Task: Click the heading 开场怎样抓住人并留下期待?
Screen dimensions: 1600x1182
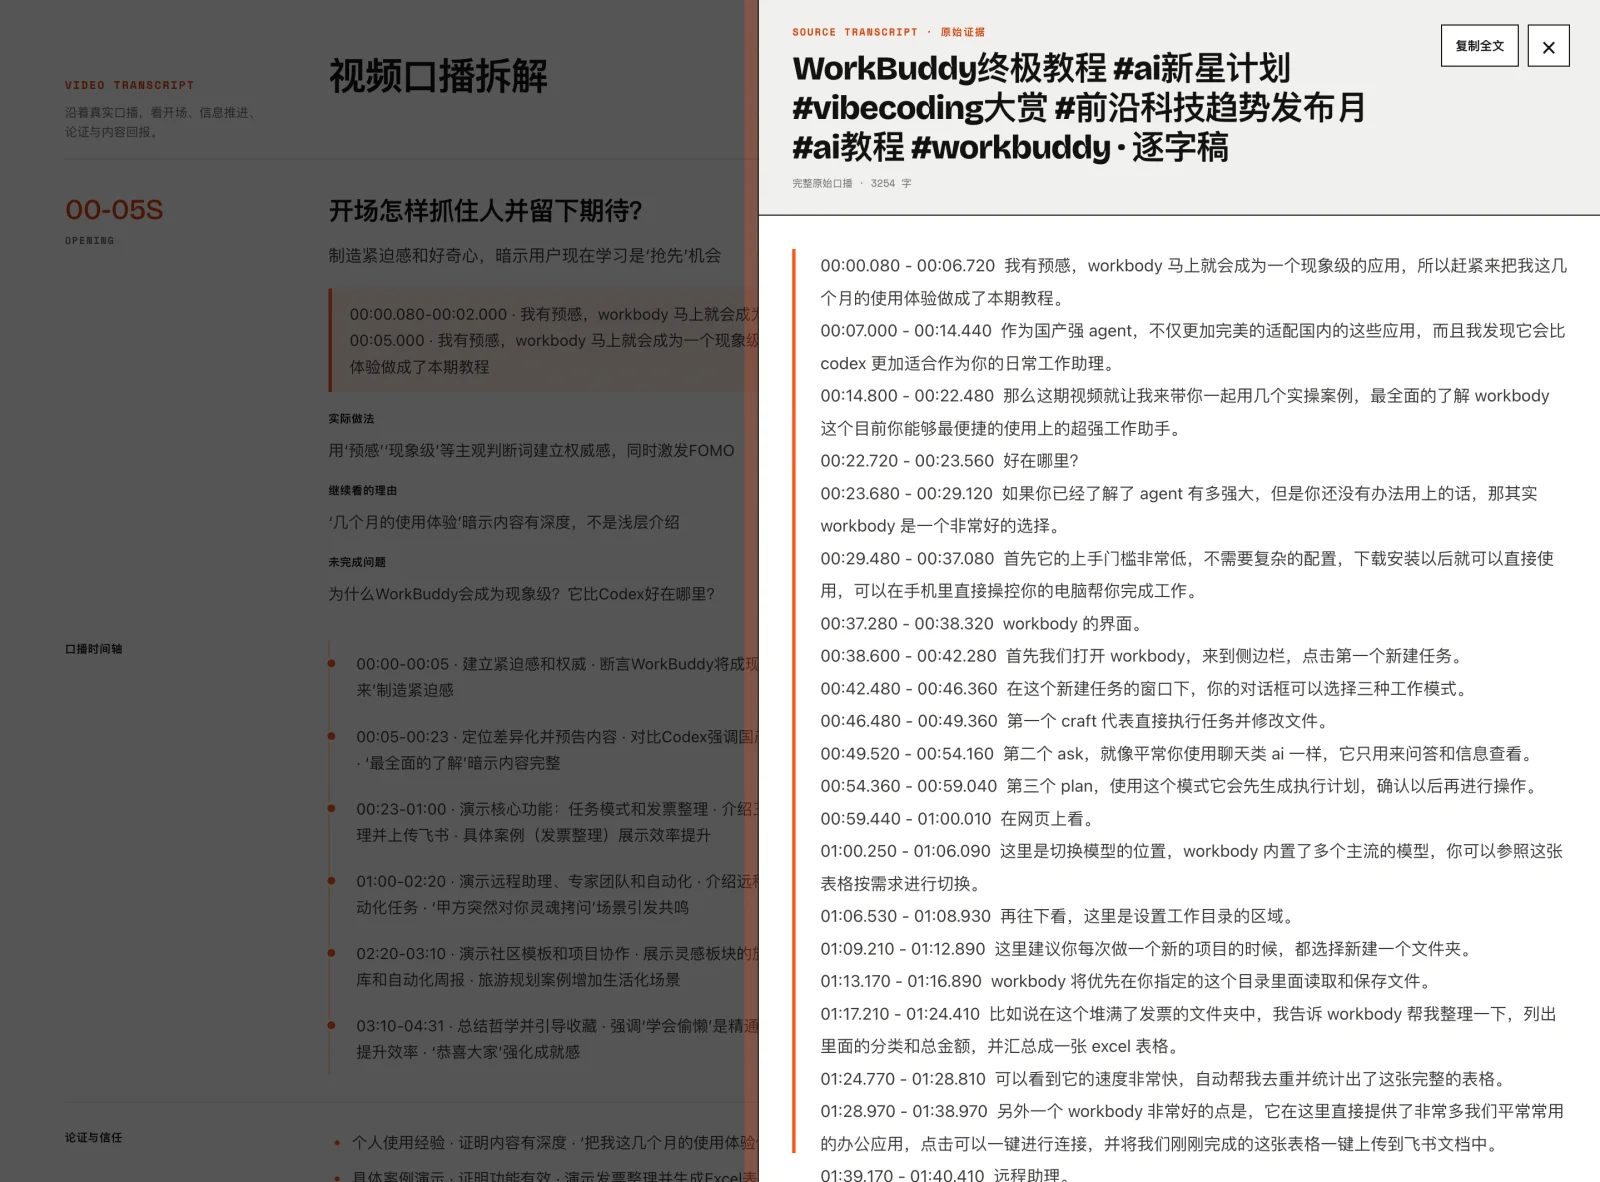Action: coord(485,210)
